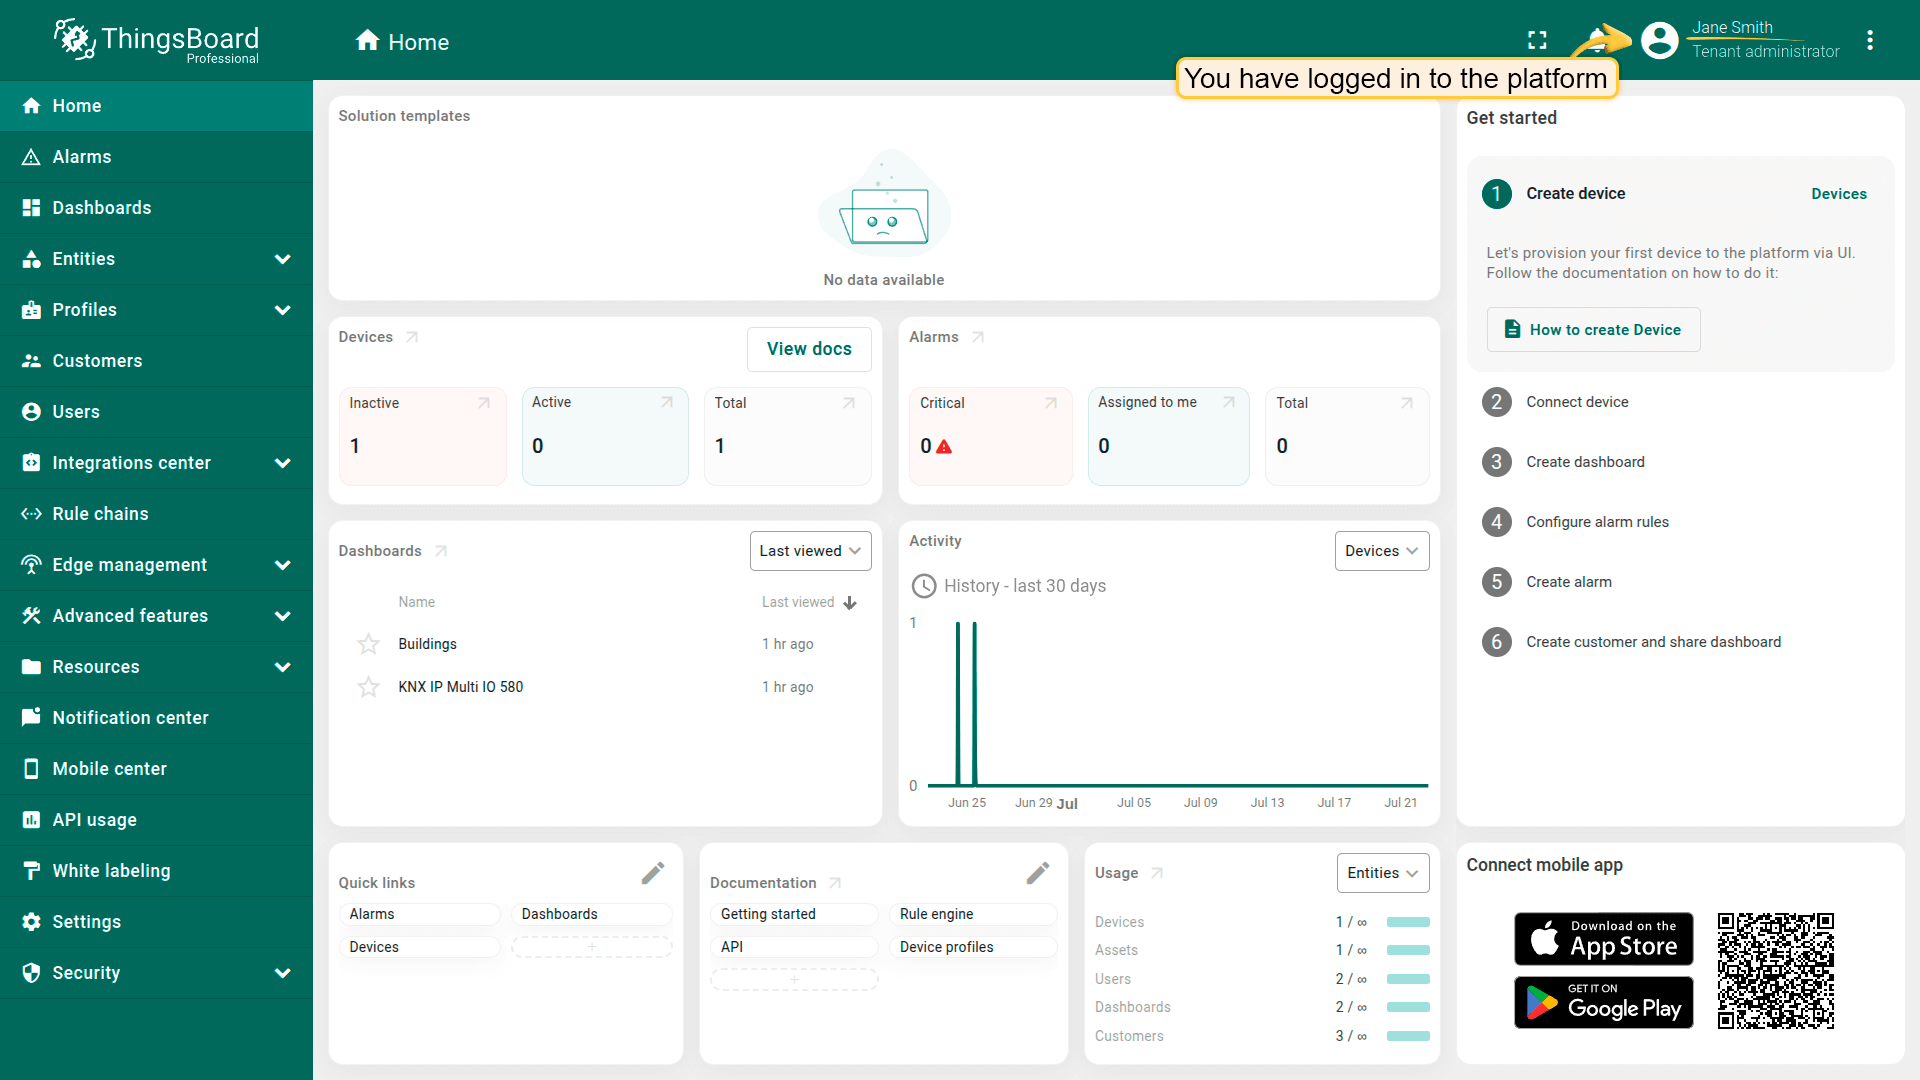Image resolution: width=1920 pixels, height=1080 pixels.
Task: Toggle fullscreen mode icon
Action: tap(1537, 40)
